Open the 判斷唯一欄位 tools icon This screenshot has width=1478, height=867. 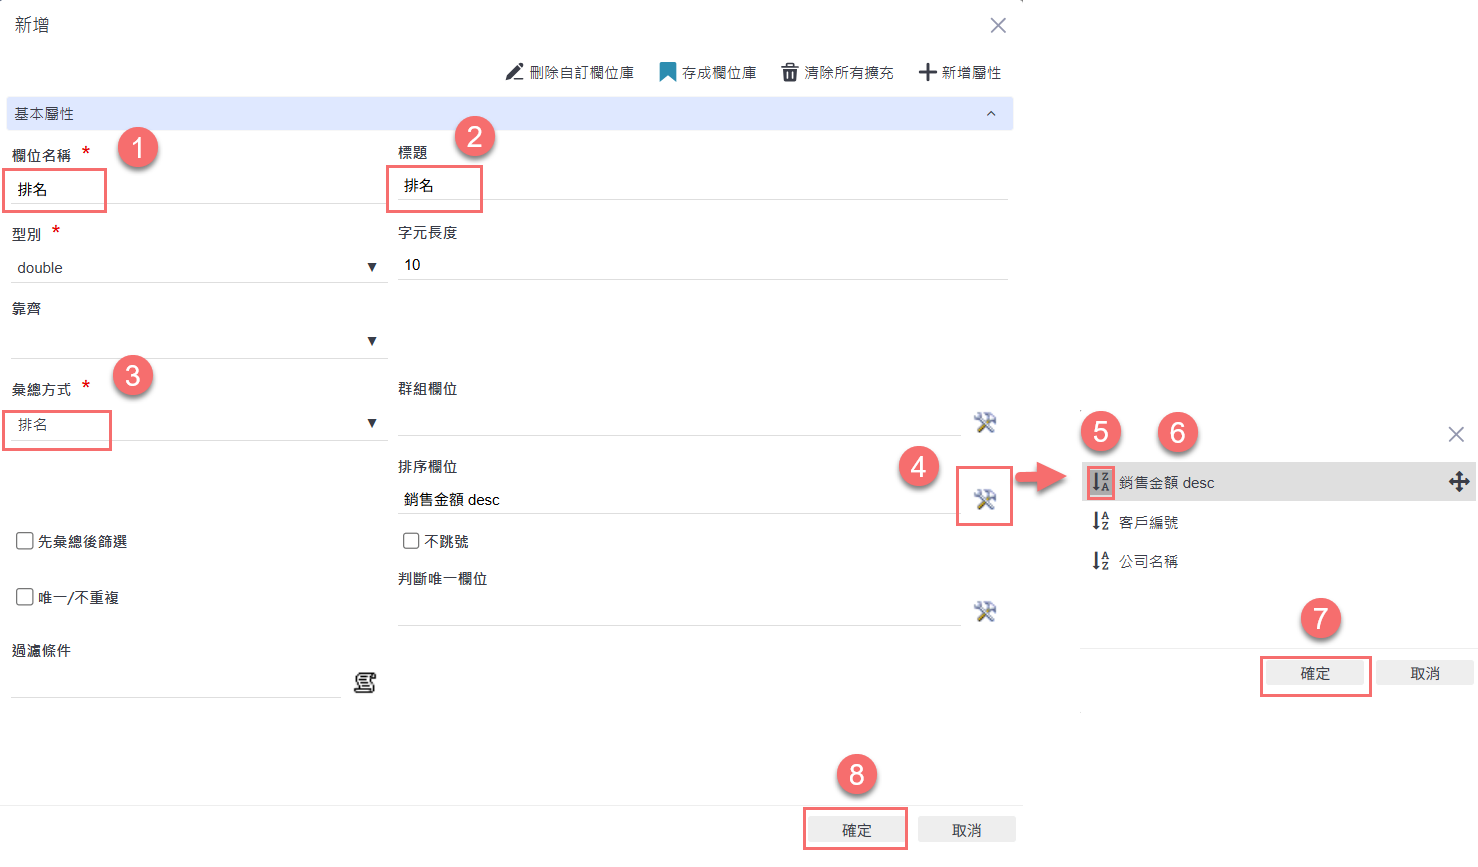pos(984,611)
